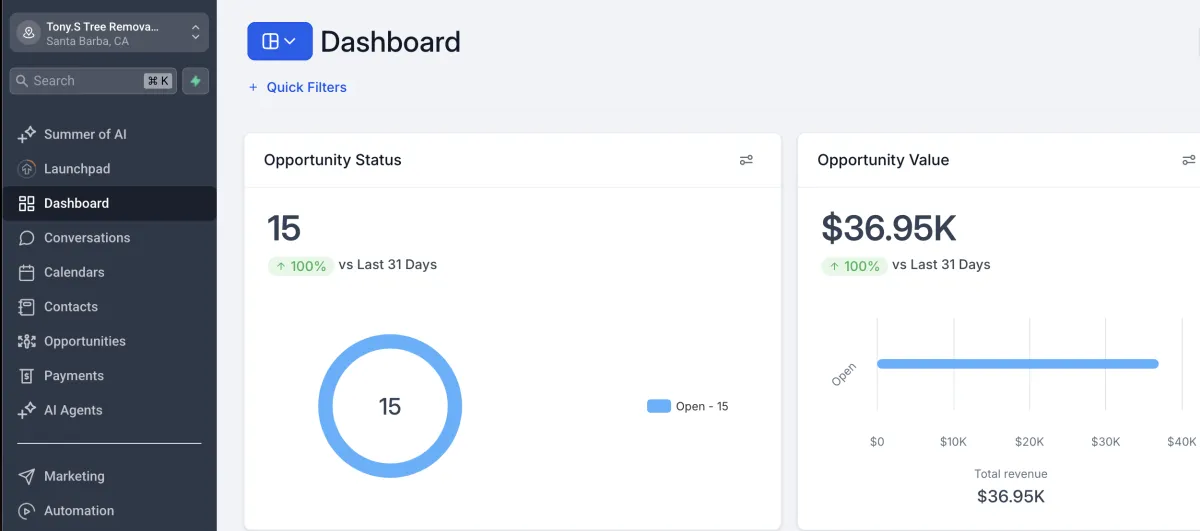Expand the Tony.S Tree Removal account switcher
Image resolution: width=1200 pixels, height=531 pixels.
pyautogui.click(x=109, y=32)
